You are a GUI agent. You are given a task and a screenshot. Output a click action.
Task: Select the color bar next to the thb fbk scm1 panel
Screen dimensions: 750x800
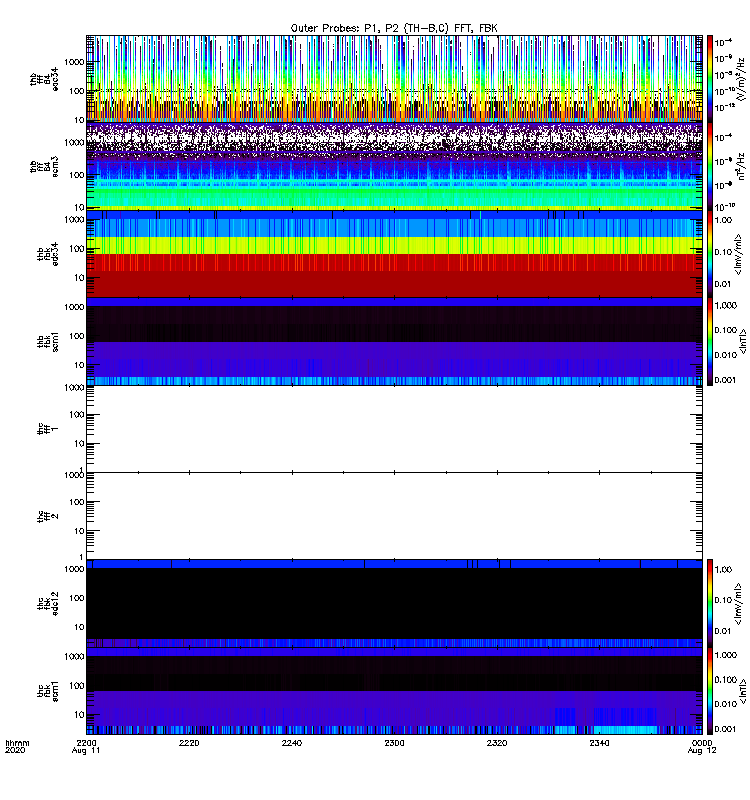[x=709, y=341]
